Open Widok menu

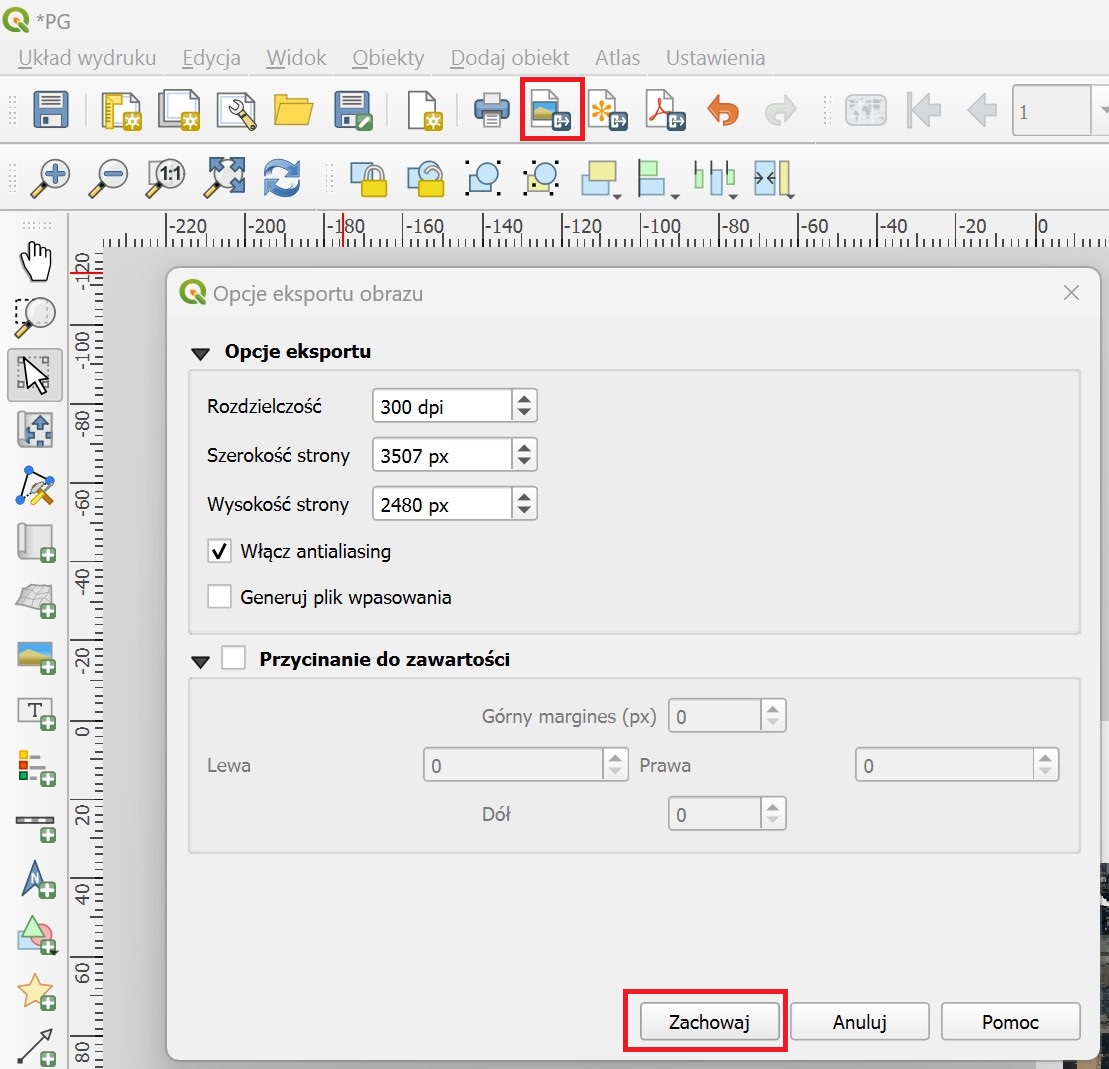click(296, 57)
